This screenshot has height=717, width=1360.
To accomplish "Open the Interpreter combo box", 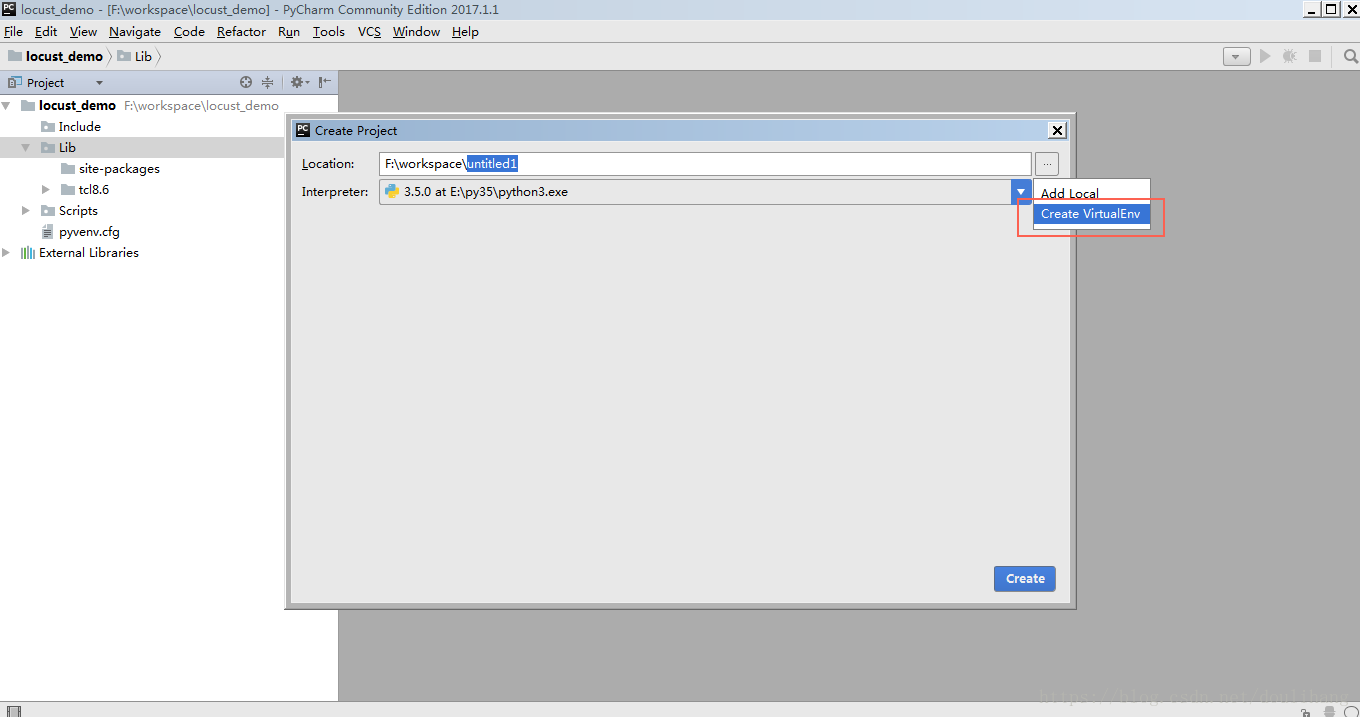I will pos(704,192).
